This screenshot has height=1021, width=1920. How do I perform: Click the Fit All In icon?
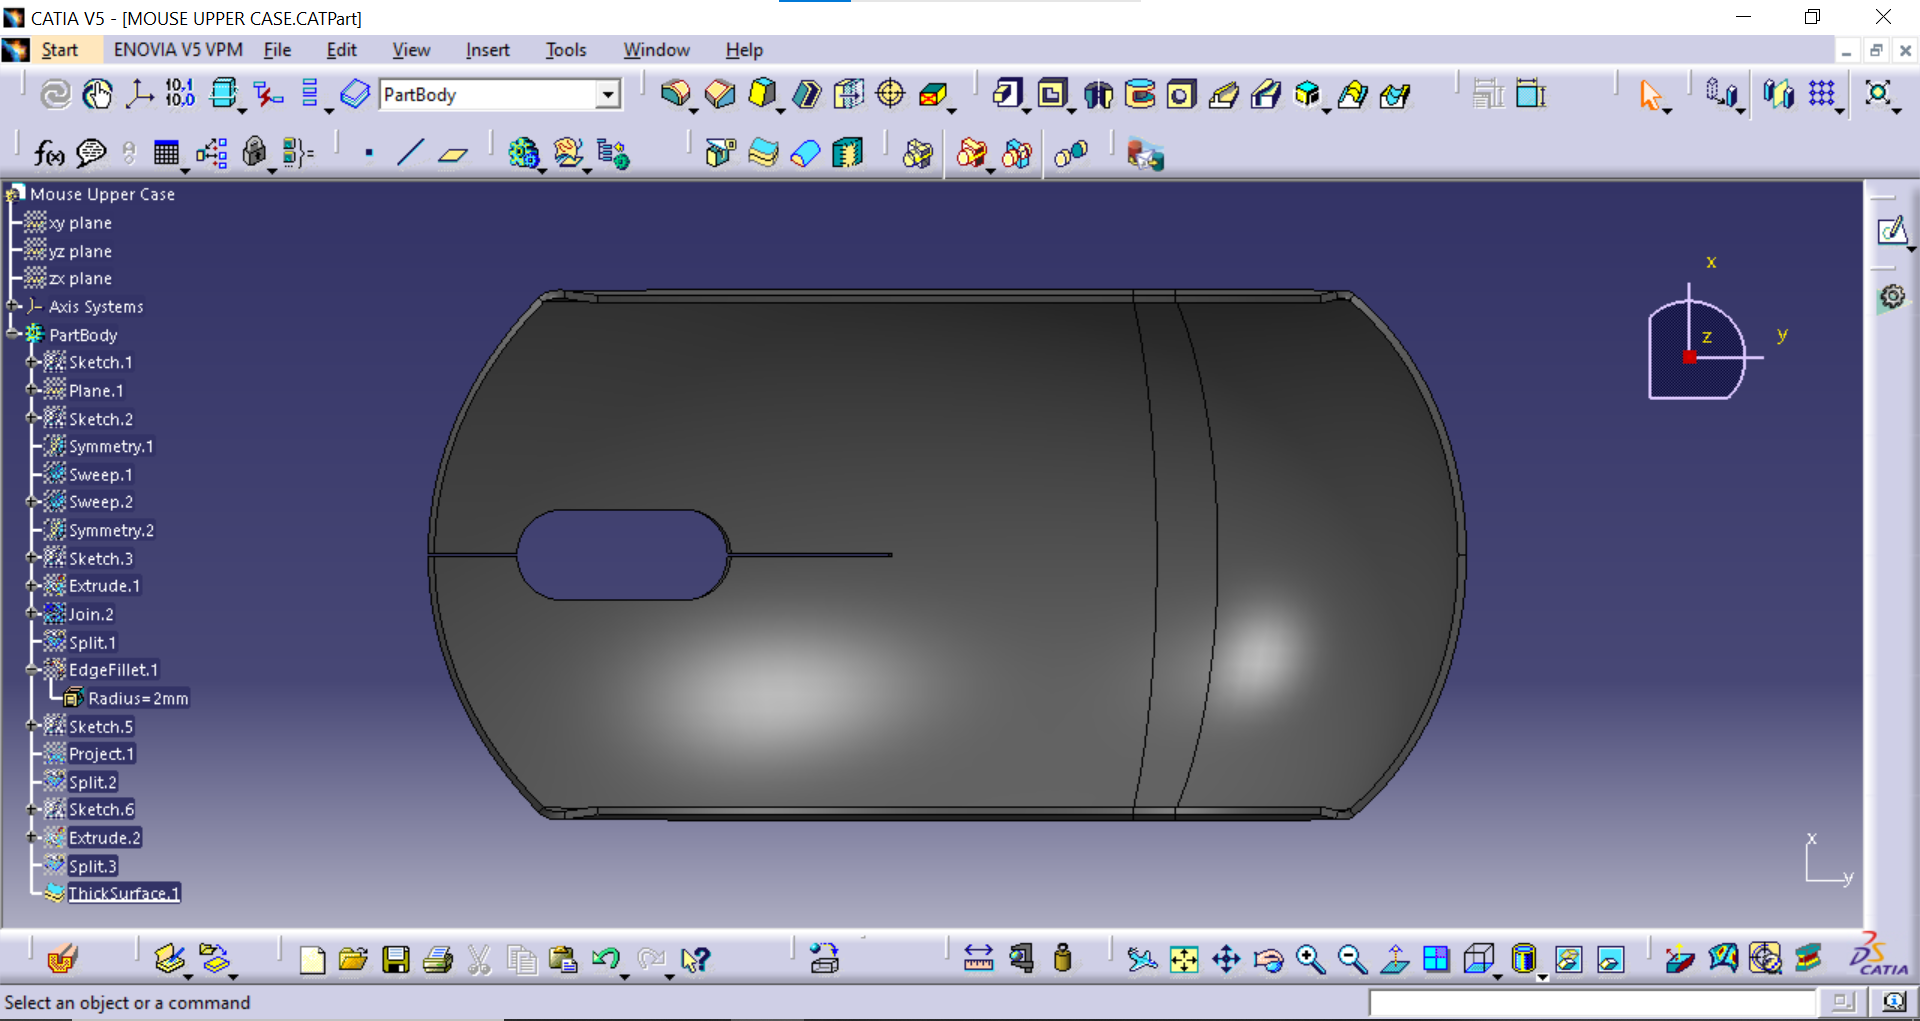(1184, 959)
